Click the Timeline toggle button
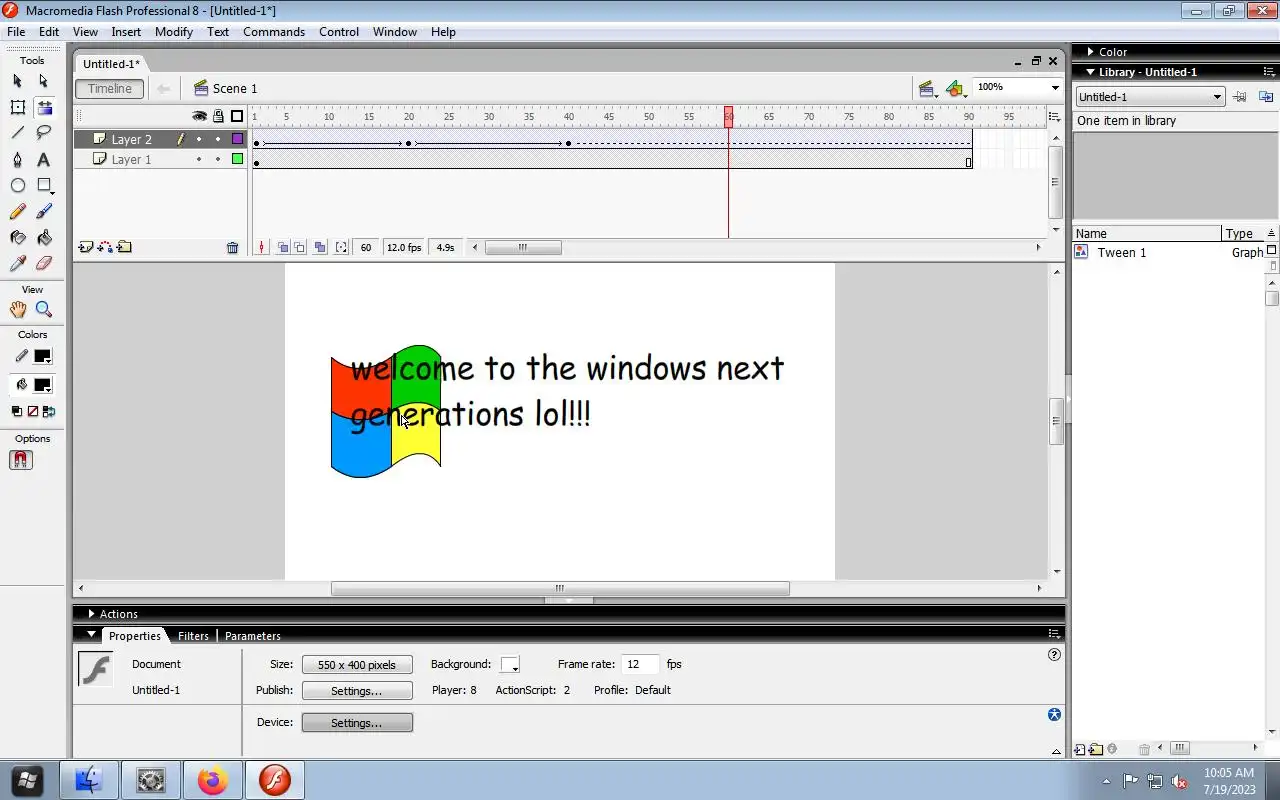 [x=110, y=89]
